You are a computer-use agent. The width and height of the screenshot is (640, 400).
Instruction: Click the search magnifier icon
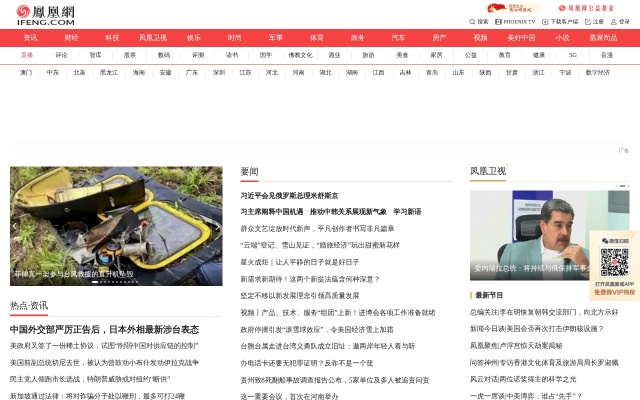[472, 21]
